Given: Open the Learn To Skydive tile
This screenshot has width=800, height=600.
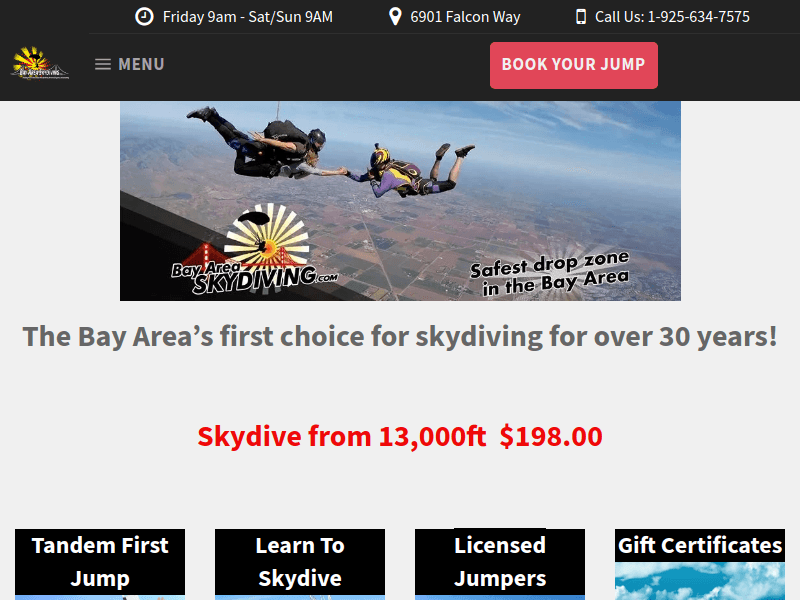Looking at the screenshot, I should coord(300,563).
